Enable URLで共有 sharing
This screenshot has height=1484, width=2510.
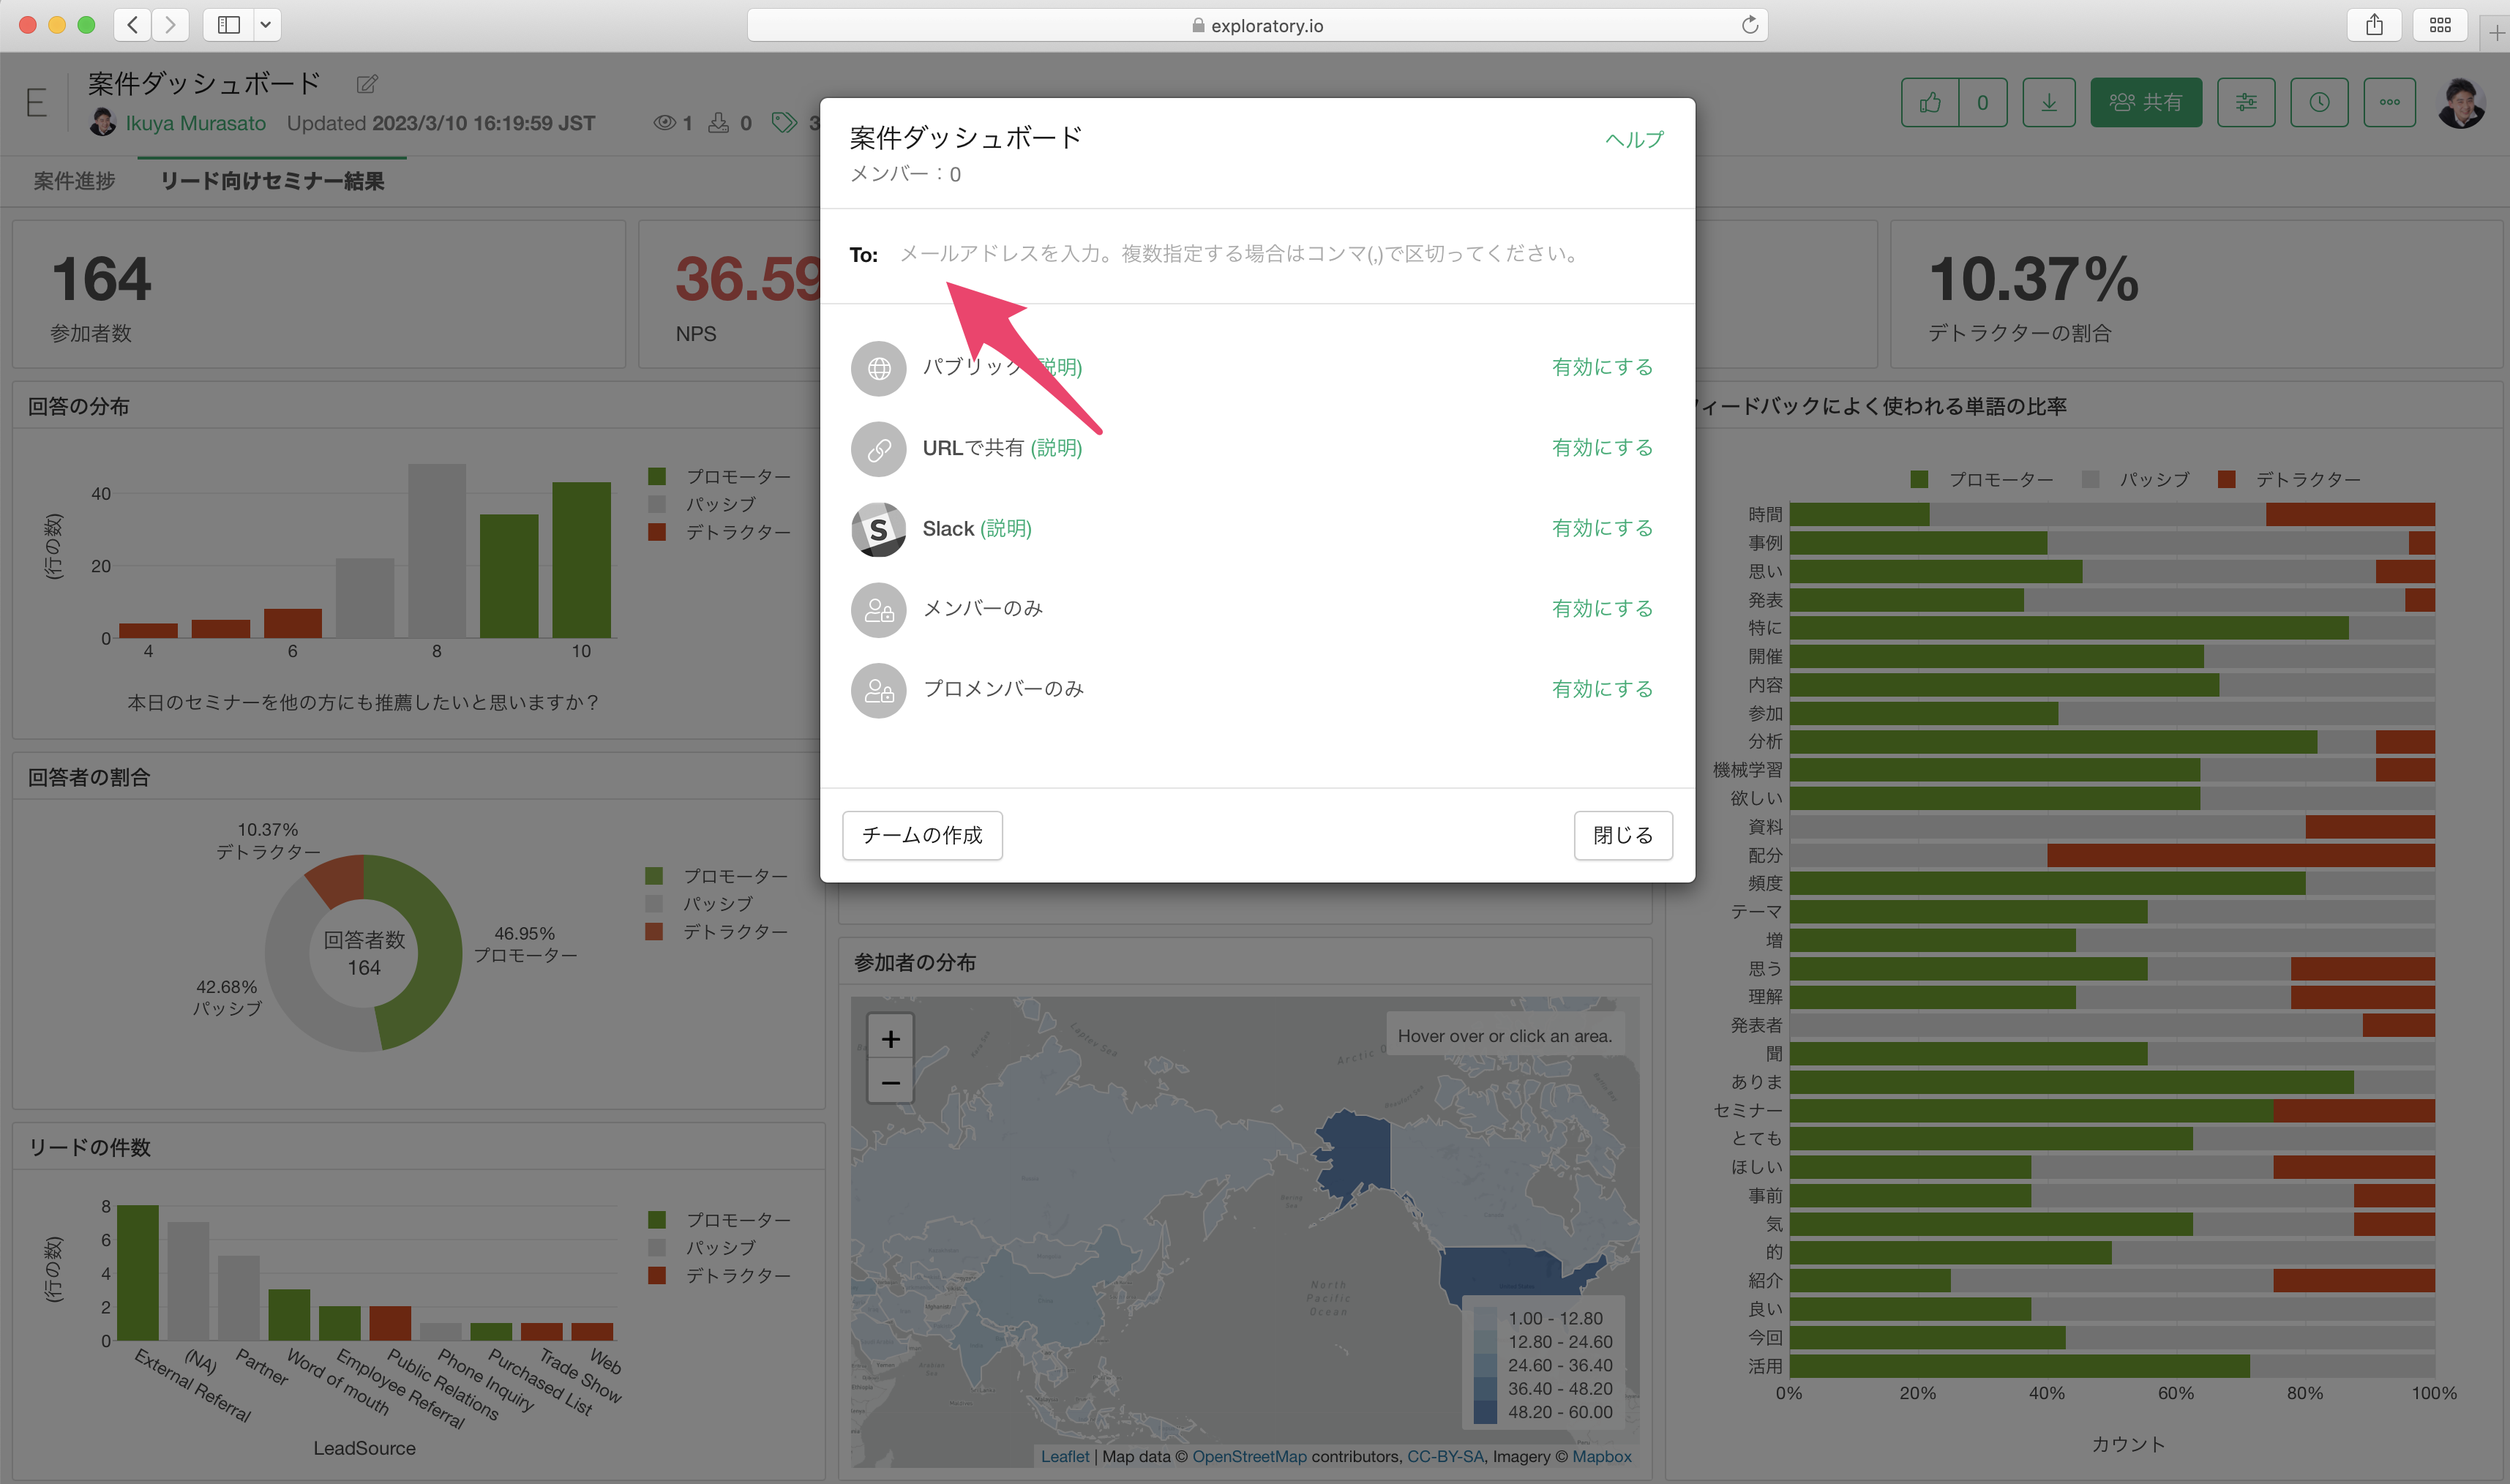(1602, 447)
